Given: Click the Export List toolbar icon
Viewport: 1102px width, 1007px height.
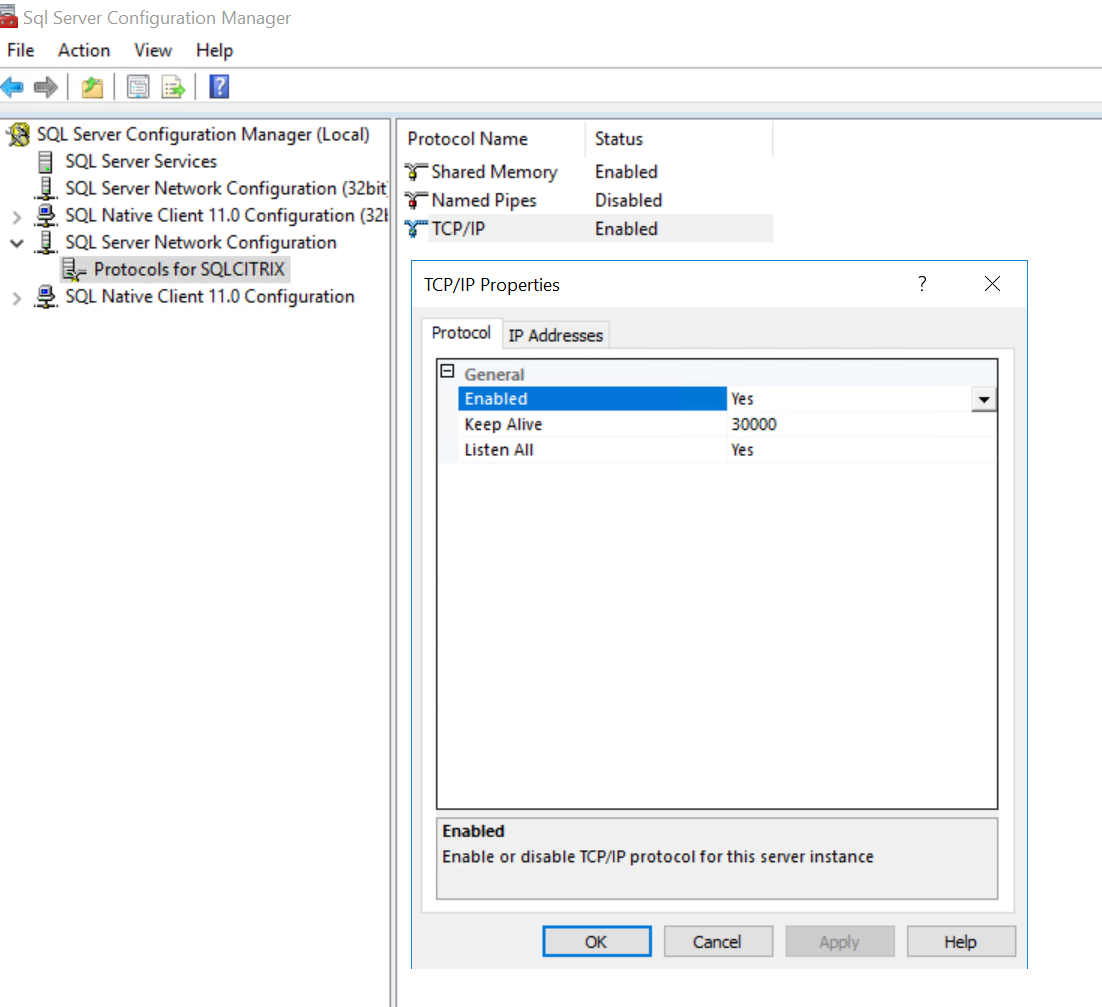Looking at the screenshot, I should (173, 87).
